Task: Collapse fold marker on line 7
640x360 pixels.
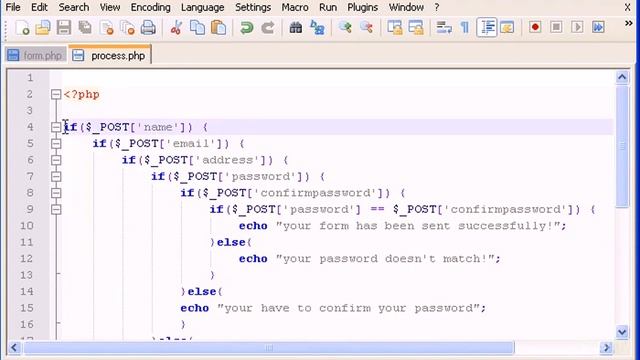Action: pos(56,176)
